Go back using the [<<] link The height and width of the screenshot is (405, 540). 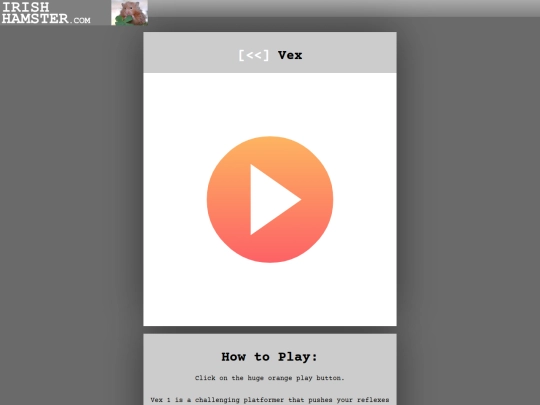pyautogui.click(x=254, y=55)
